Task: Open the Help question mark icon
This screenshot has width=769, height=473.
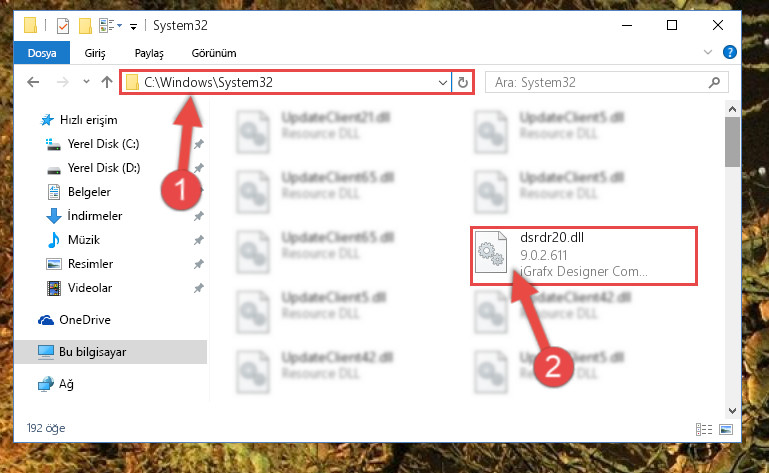Action: (x=729, y=52)
